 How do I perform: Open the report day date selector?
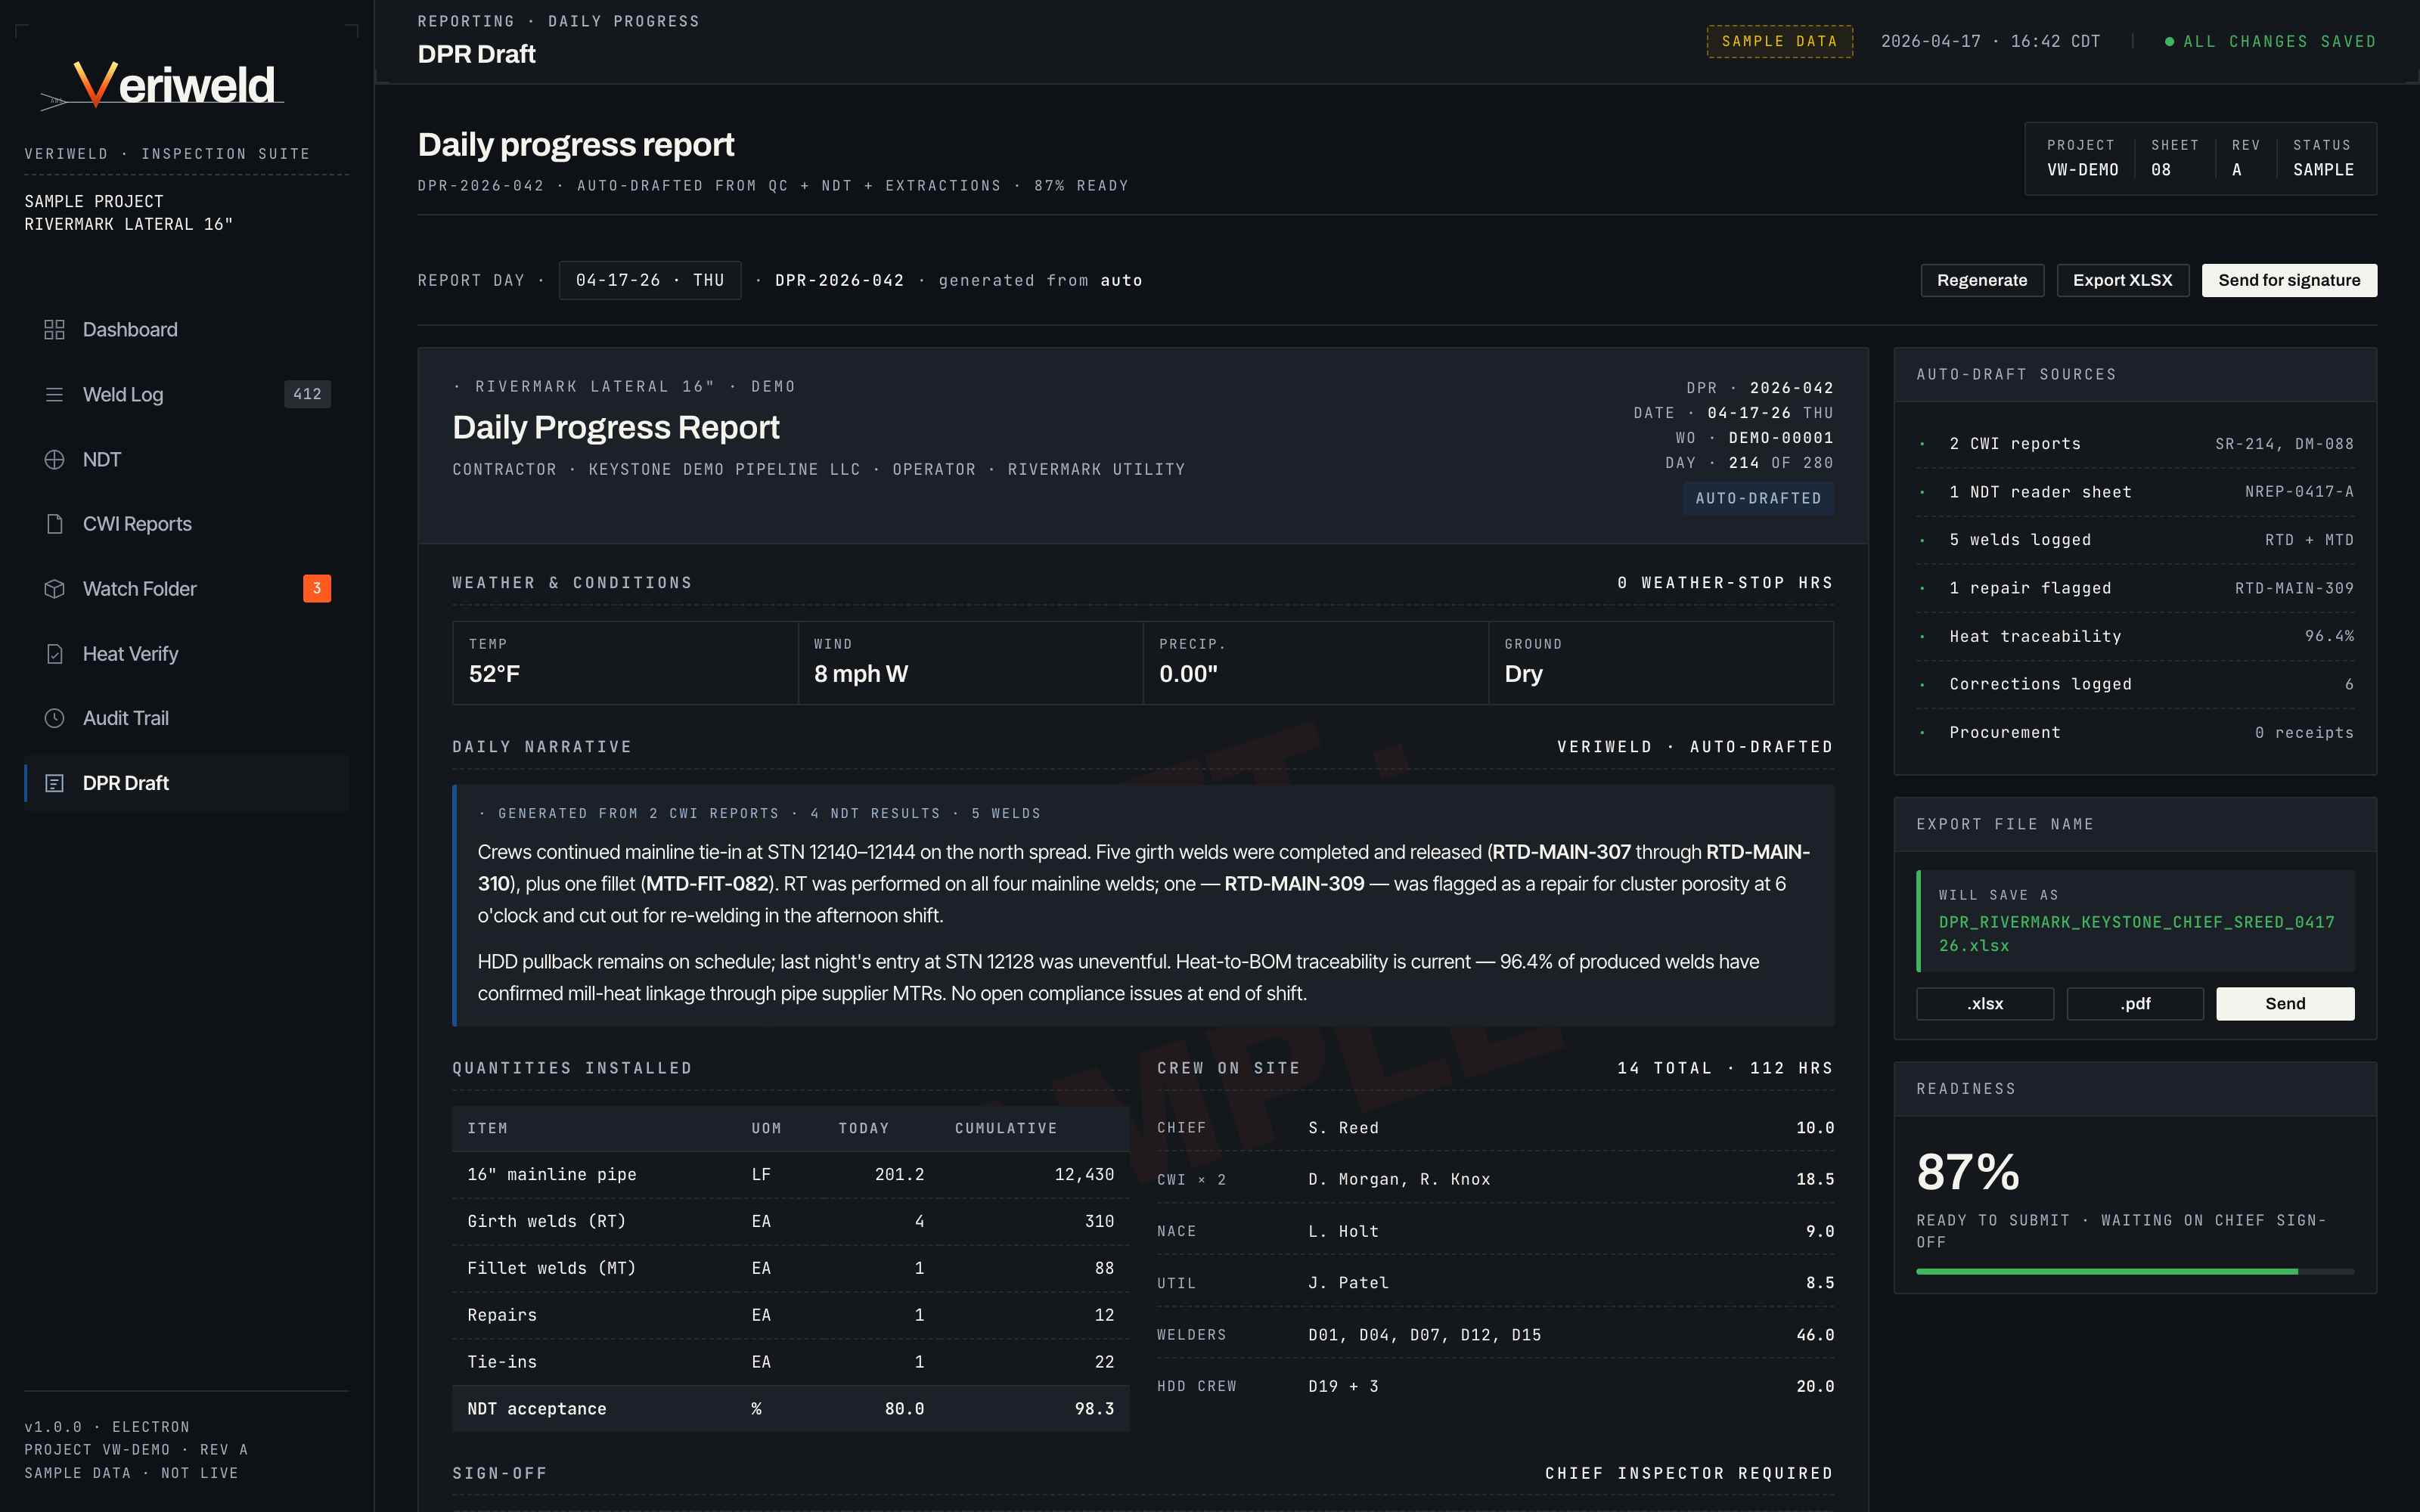(650, 280)
